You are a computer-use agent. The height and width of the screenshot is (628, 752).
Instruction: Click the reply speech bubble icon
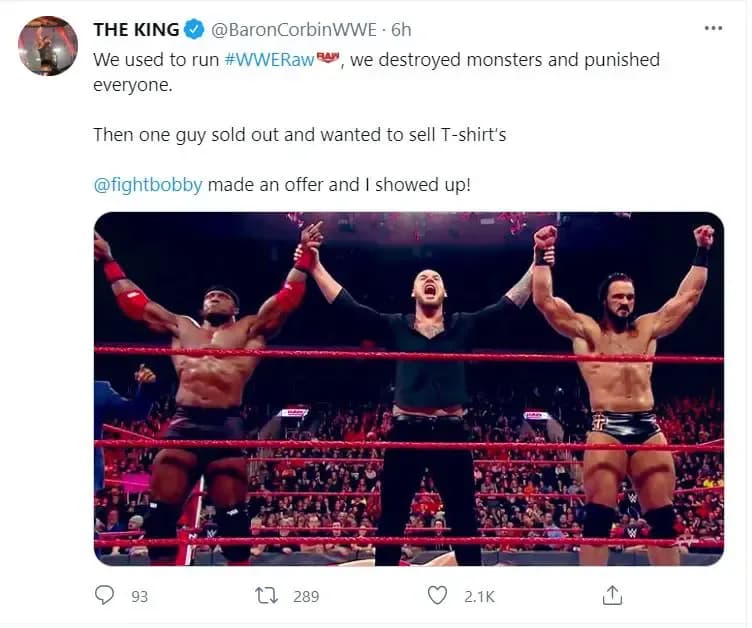[x=105, y=595]
